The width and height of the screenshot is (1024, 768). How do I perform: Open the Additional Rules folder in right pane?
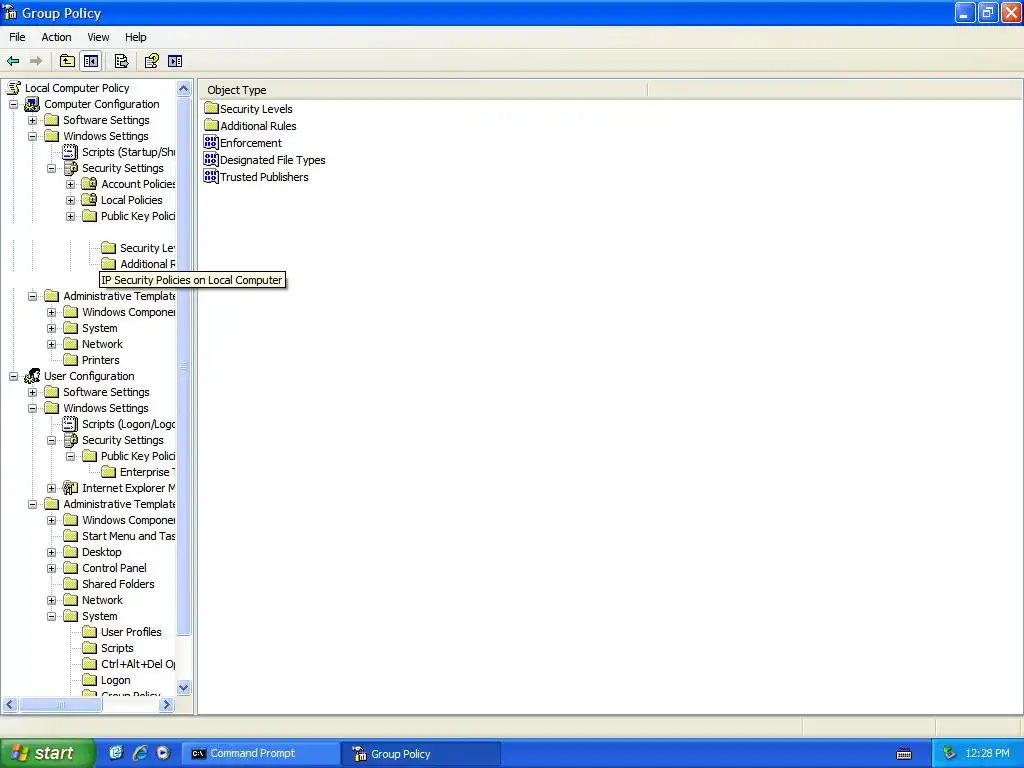point(250,126)
